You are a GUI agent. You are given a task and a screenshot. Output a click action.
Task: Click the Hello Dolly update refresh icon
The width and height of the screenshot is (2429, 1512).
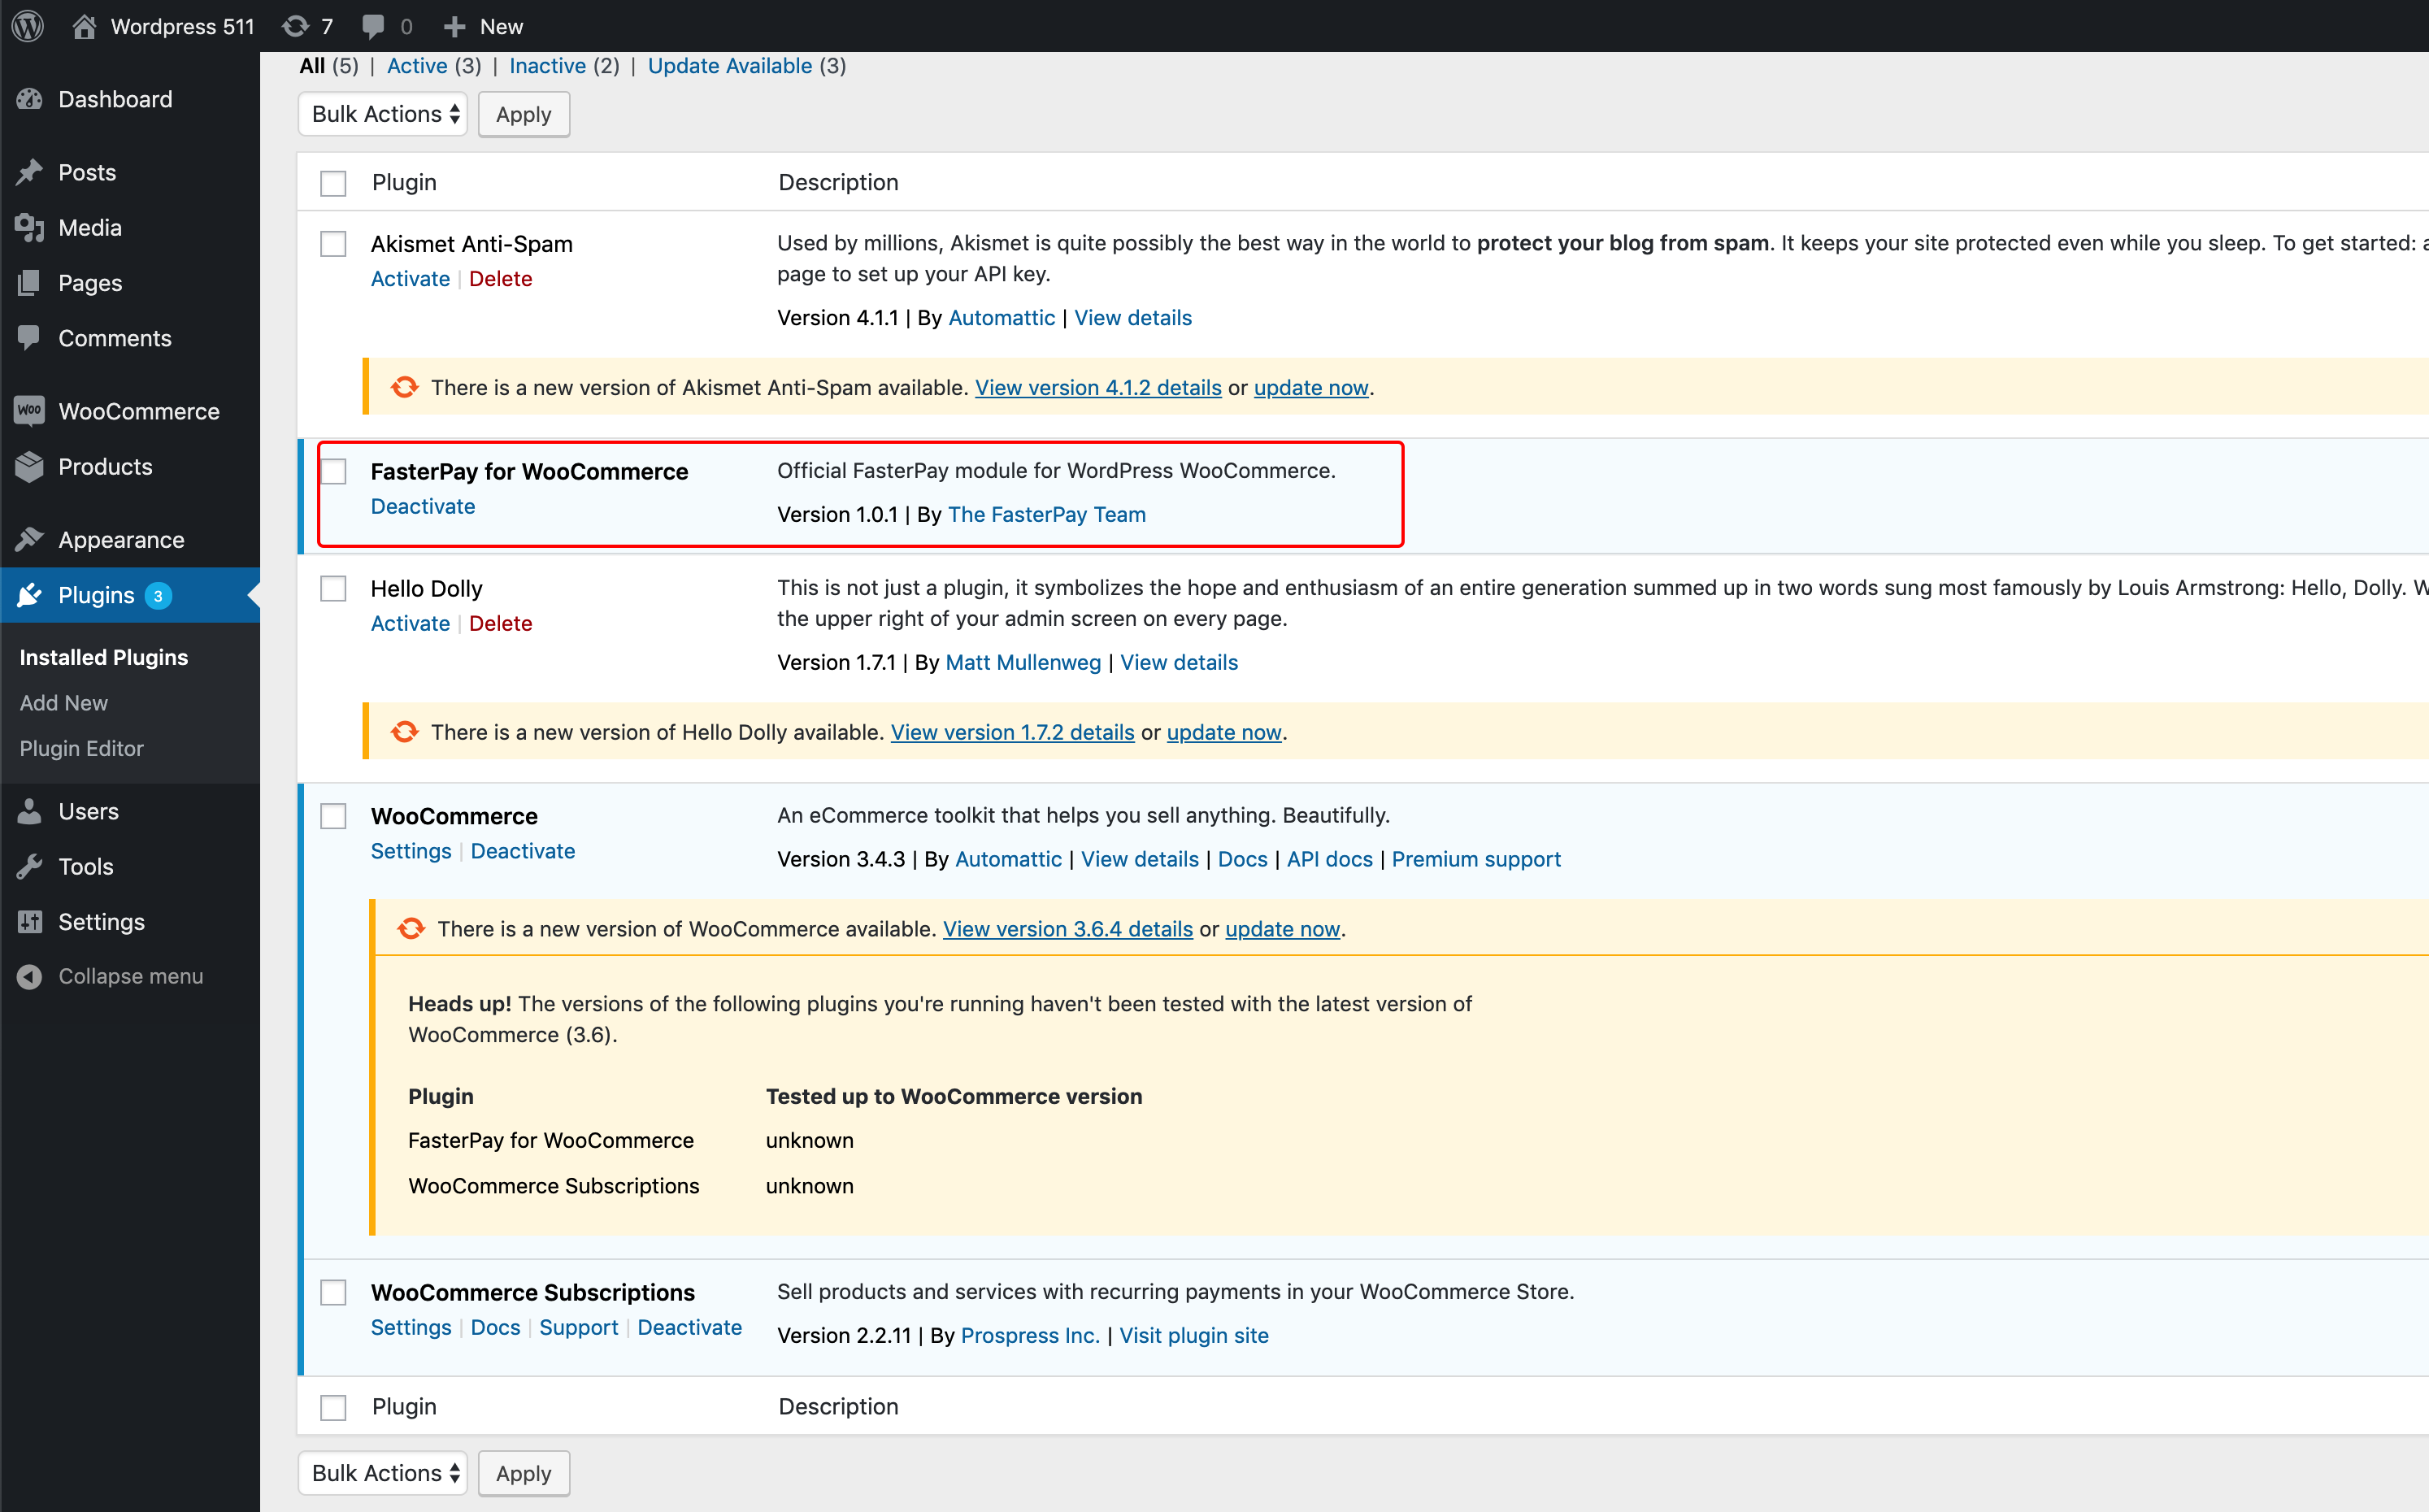pos(405,732)
